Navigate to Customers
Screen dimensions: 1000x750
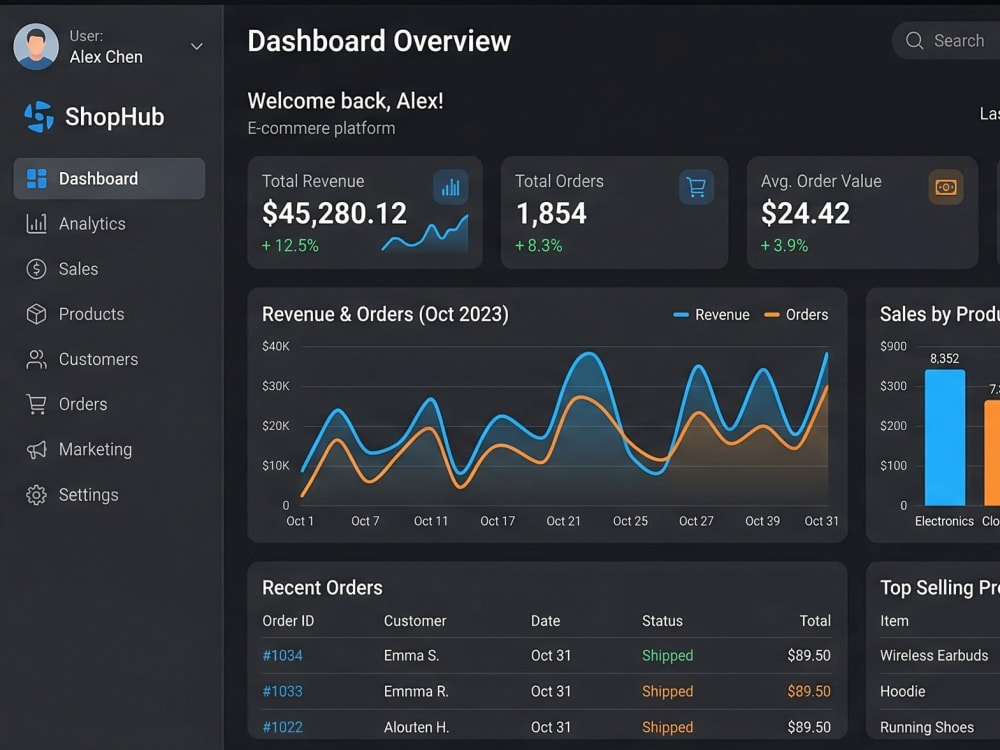click(x=98, y=360)
